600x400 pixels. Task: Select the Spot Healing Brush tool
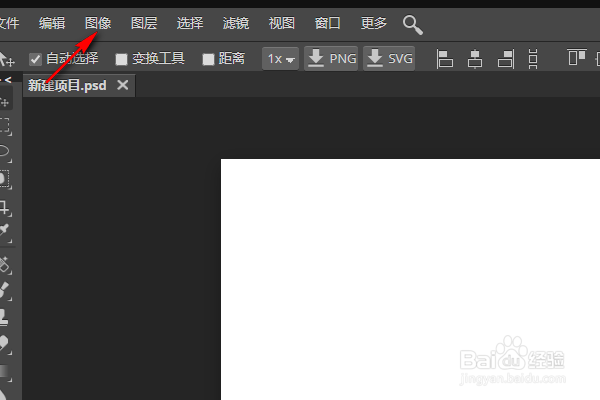click(5, 265)
